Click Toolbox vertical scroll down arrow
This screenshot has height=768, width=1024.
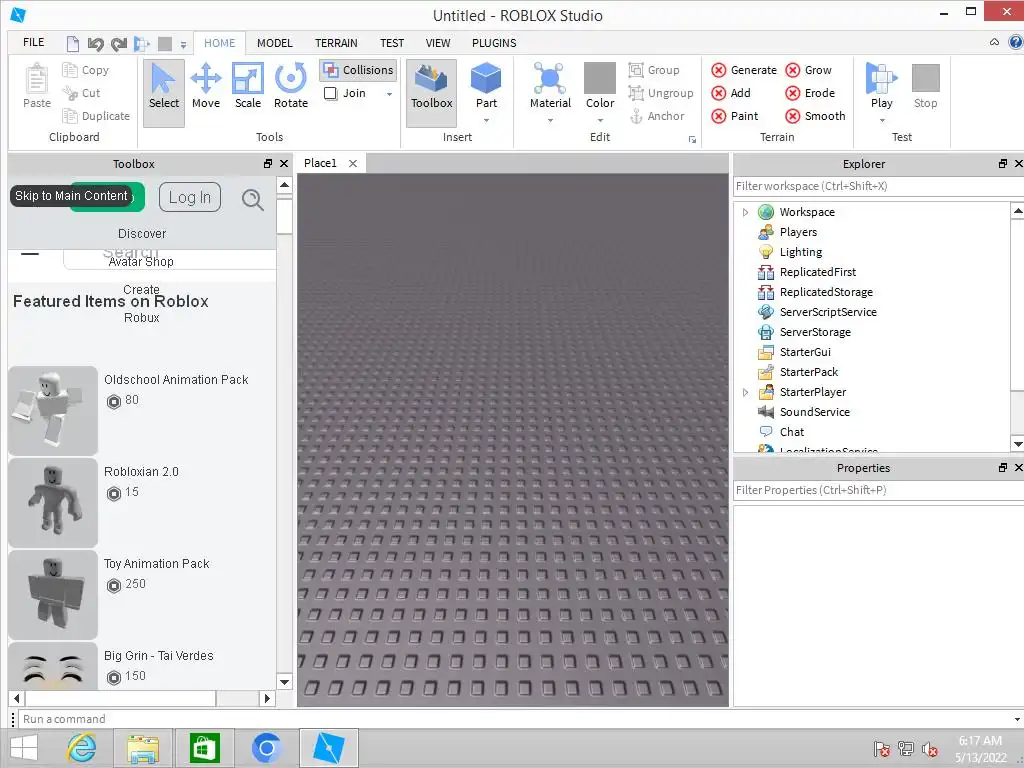click(x=284, y=682)
